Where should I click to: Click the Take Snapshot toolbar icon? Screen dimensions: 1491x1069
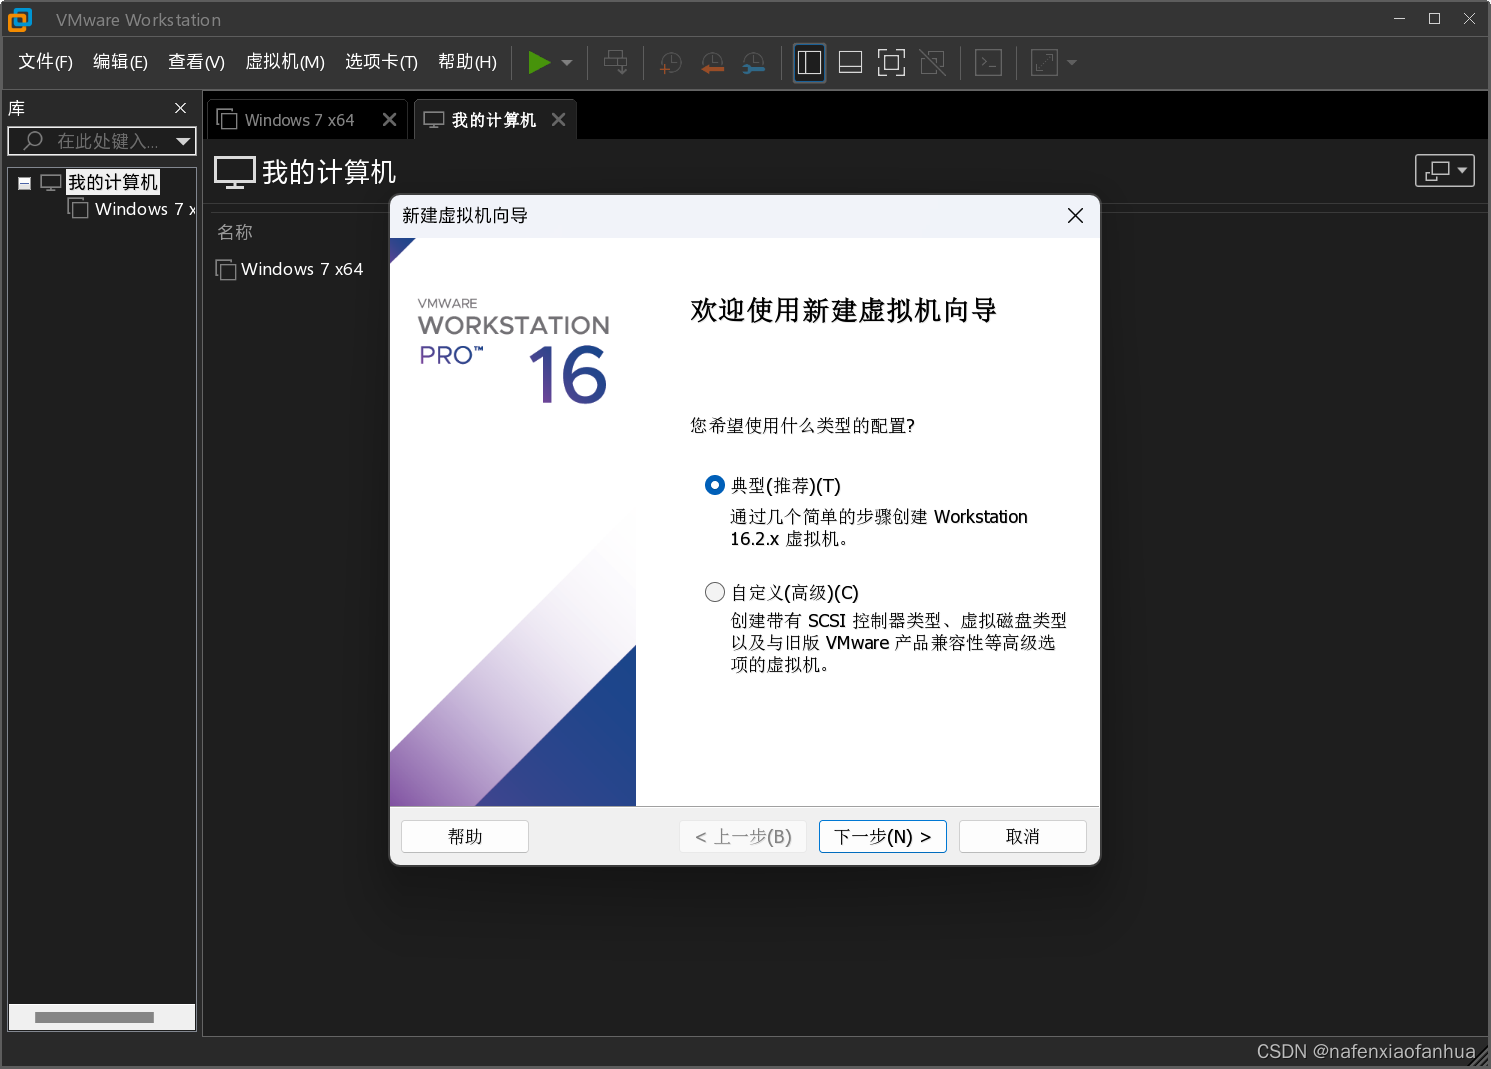coord(671,63)
